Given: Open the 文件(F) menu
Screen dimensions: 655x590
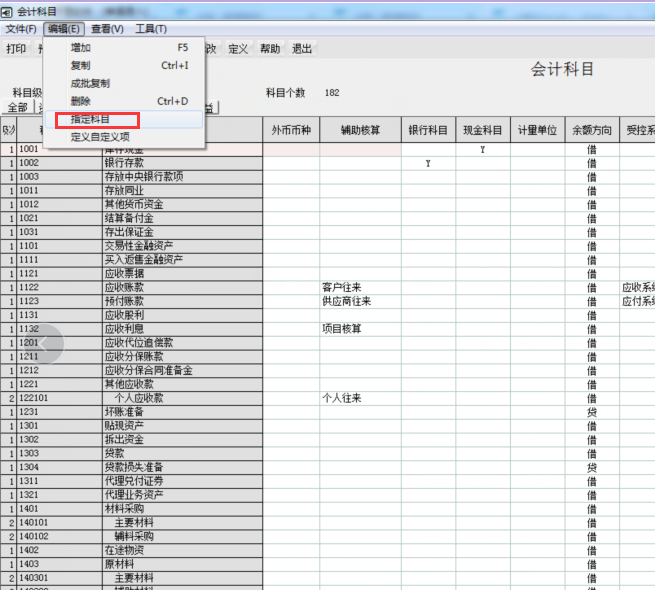Looking at the screenshot, I should tap(21, 29).
